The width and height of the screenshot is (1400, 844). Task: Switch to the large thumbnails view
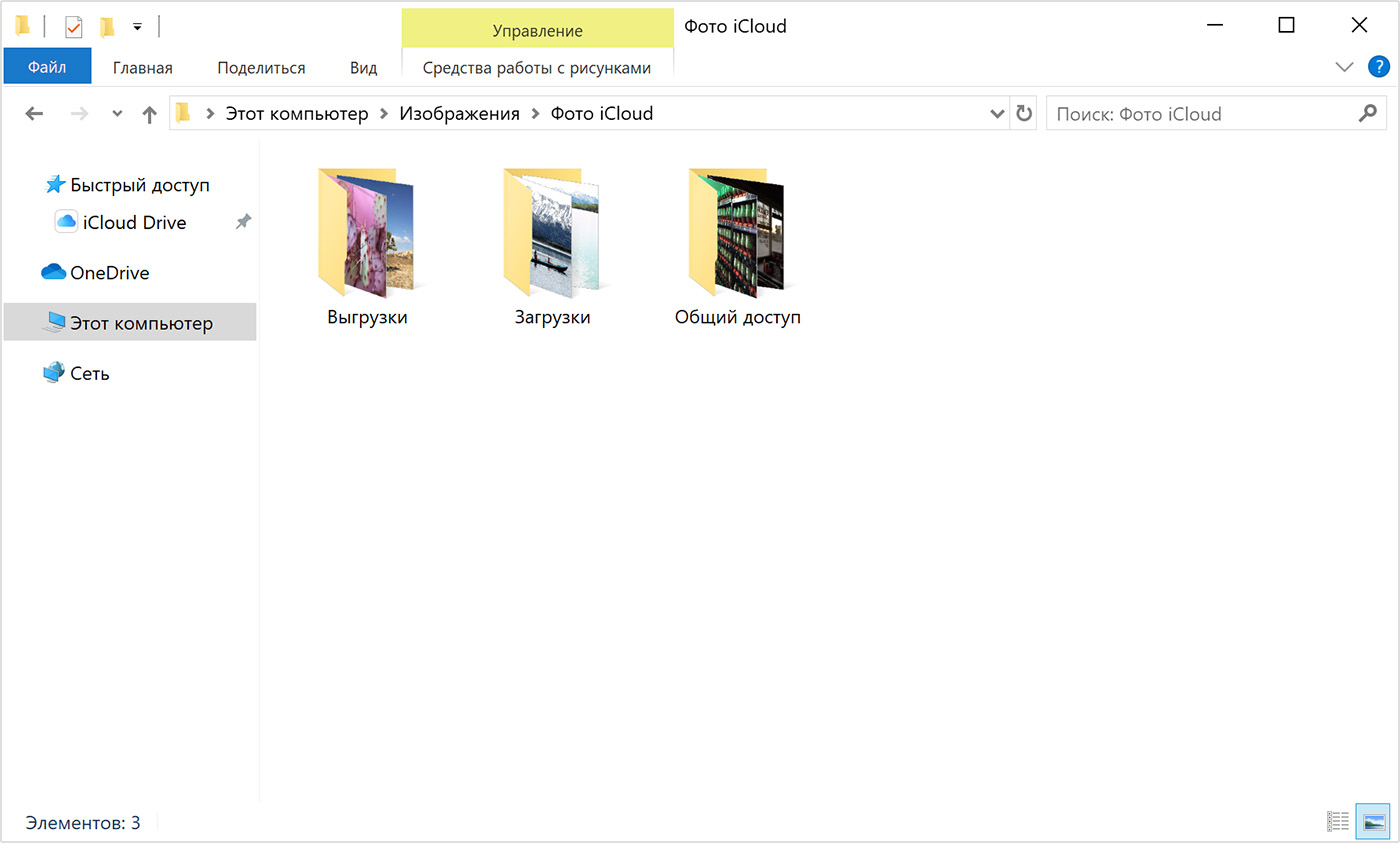[x=1372, y=821]
